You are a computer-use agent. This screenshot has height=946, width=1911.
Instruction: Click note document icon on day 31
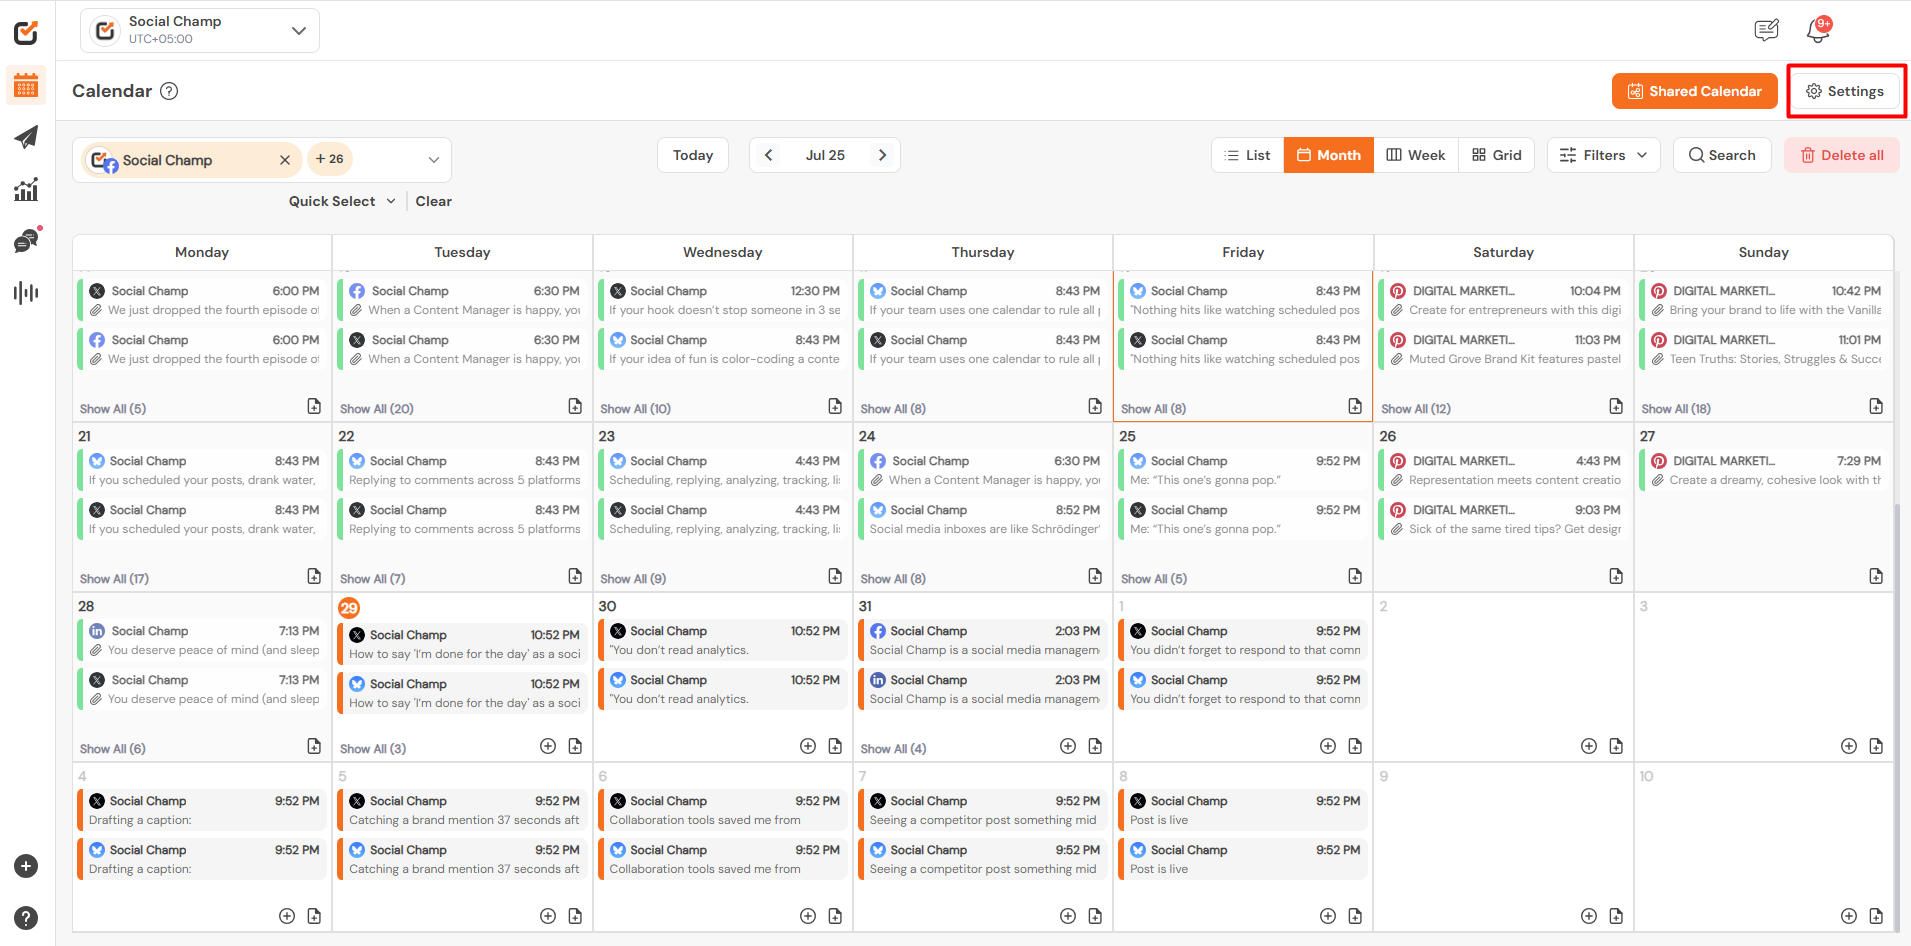[1095, 746]
